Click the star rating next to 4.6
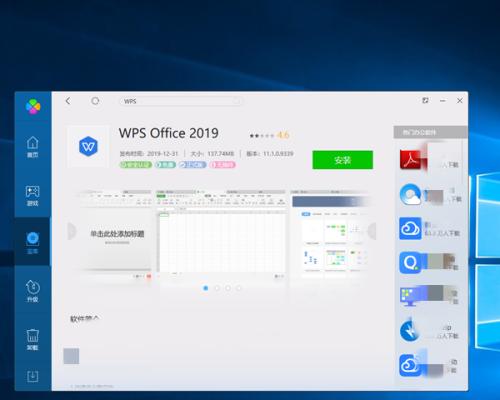Viewport: 500px width, 400px height. (x=262, y=136)
